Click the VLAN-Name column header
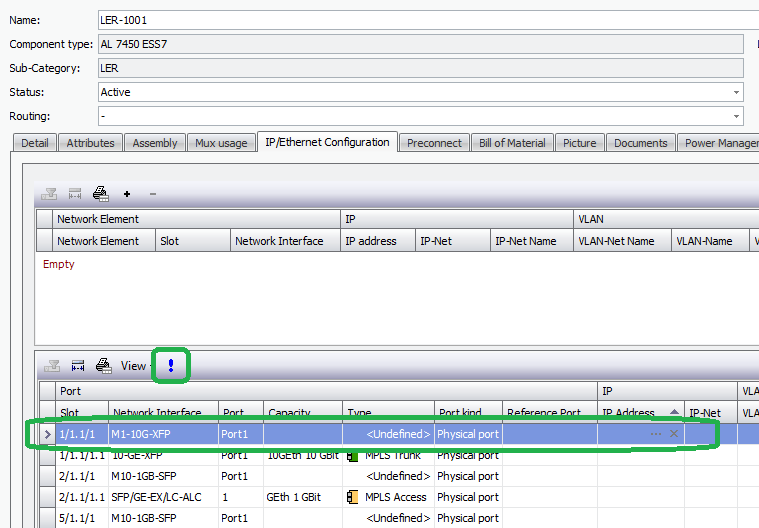The image size is (759, 528). click(710, 241)
